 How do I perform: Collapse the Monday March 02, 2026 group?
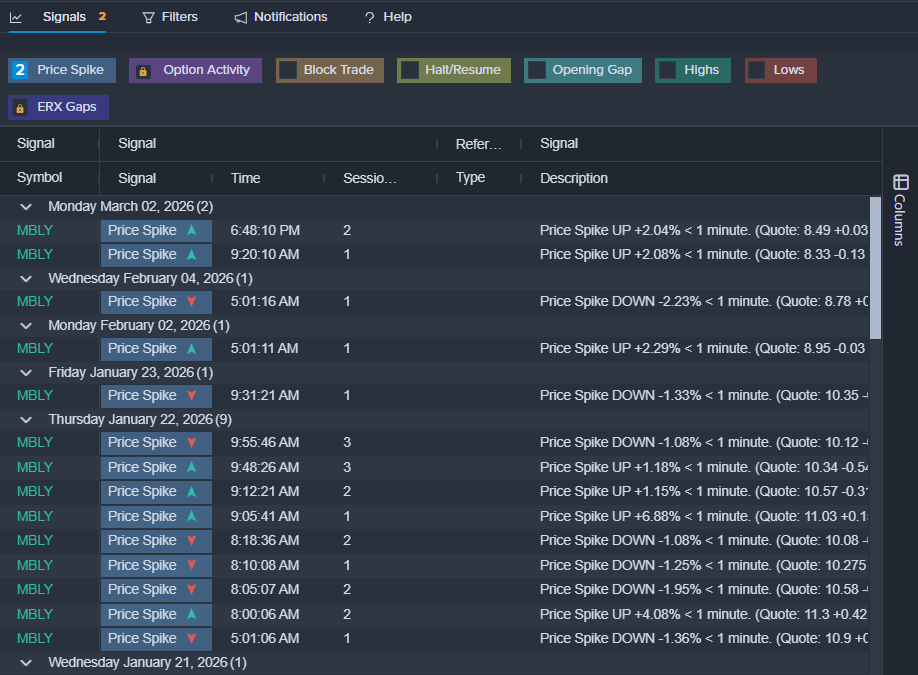tap(26, 207)
